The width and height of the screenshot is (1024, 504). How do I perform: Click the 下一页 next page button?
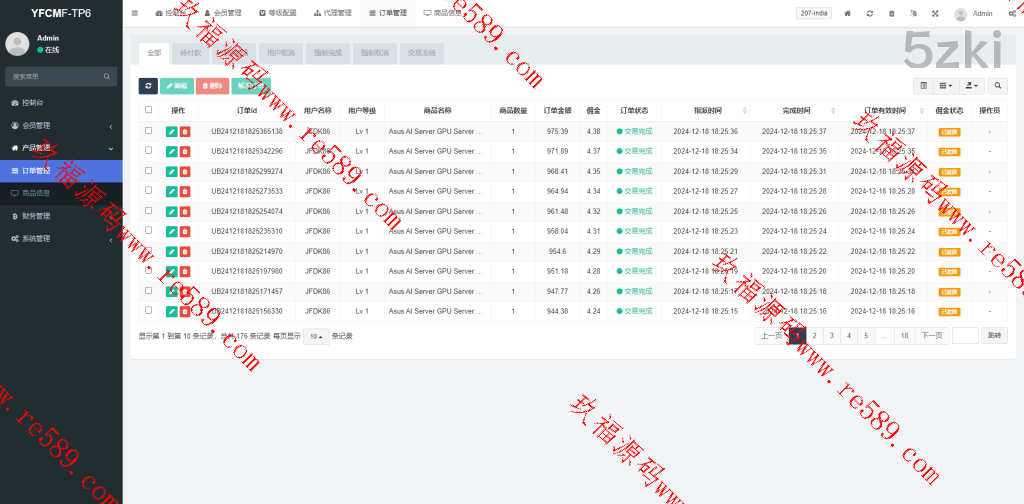931,336
